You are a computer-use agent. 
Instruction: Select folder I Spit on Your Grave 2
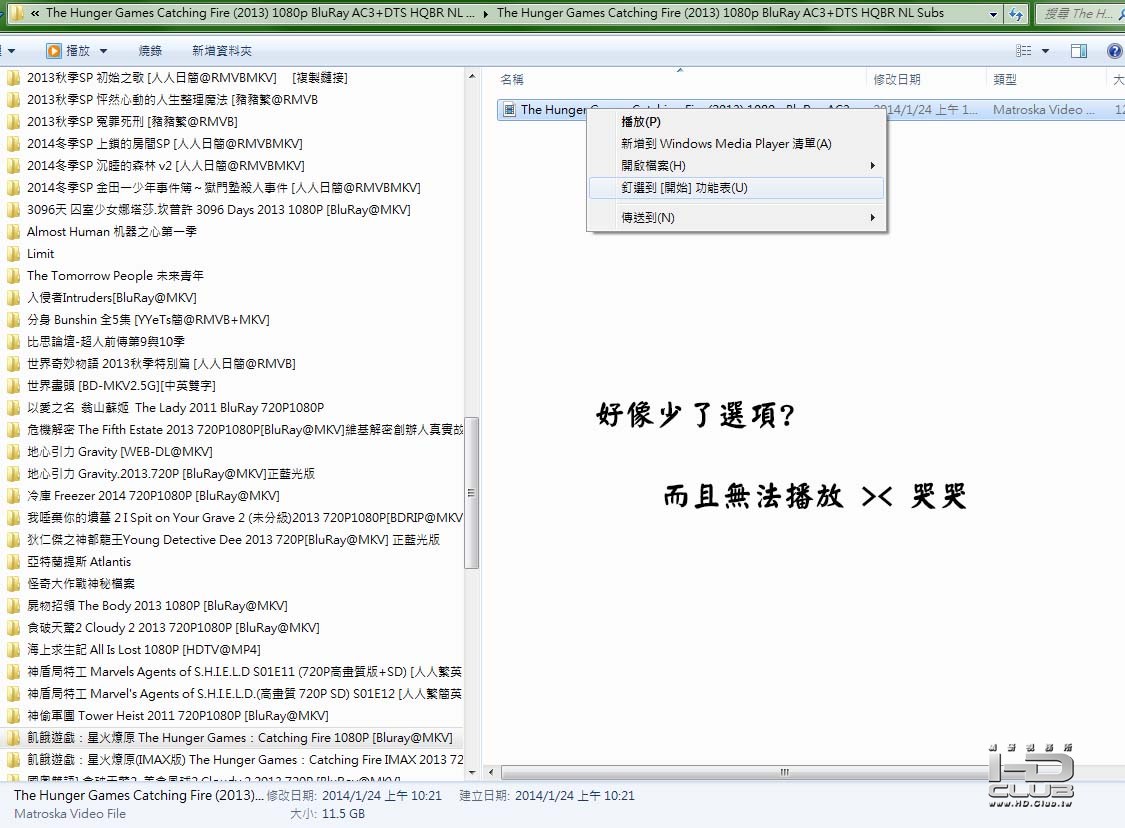tap(235, 518)
